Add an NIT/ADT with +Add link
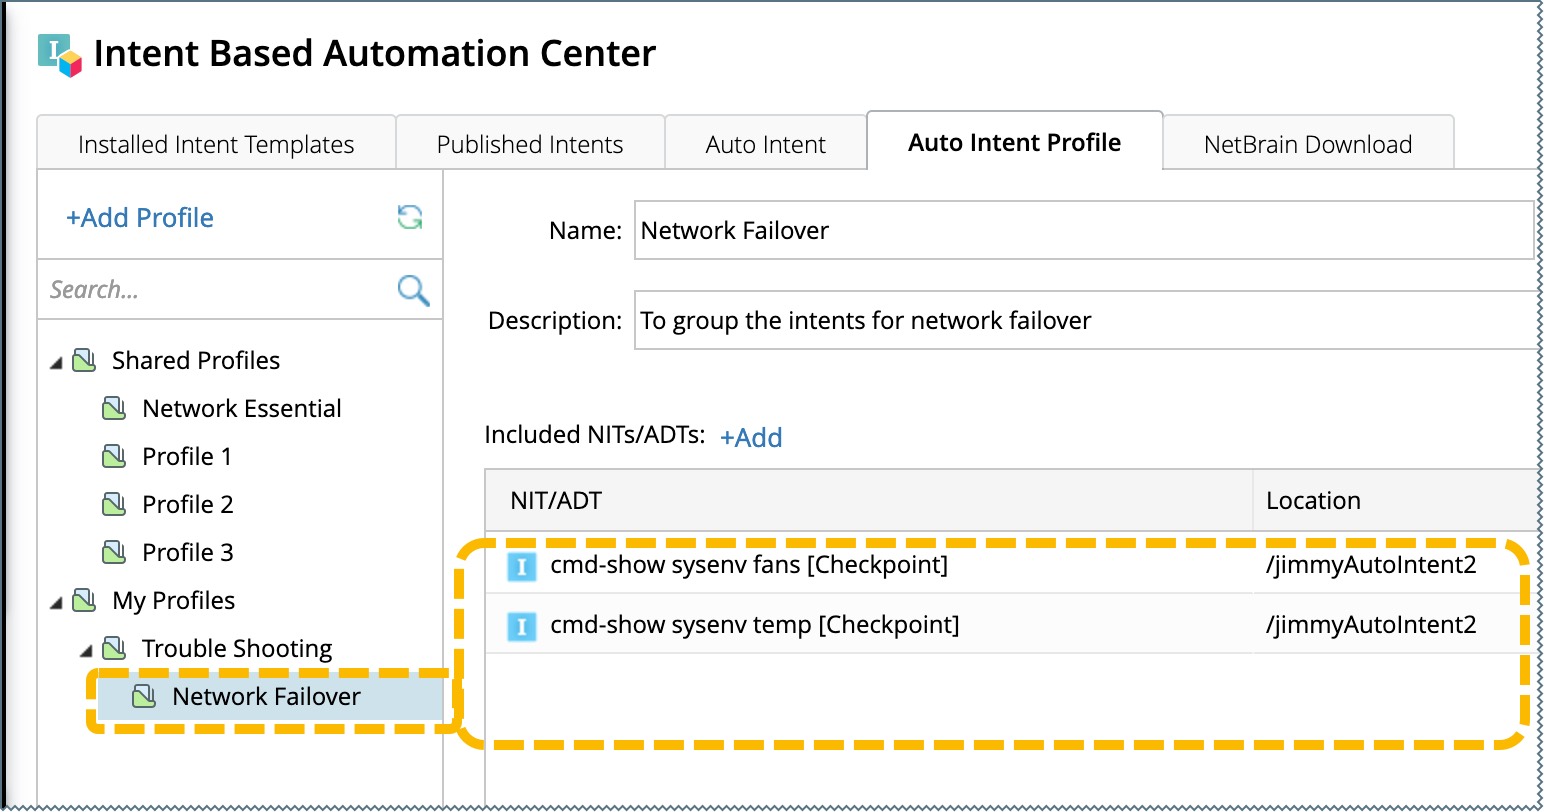This screenshot has width=1544, height=812. tap(751, 437)
